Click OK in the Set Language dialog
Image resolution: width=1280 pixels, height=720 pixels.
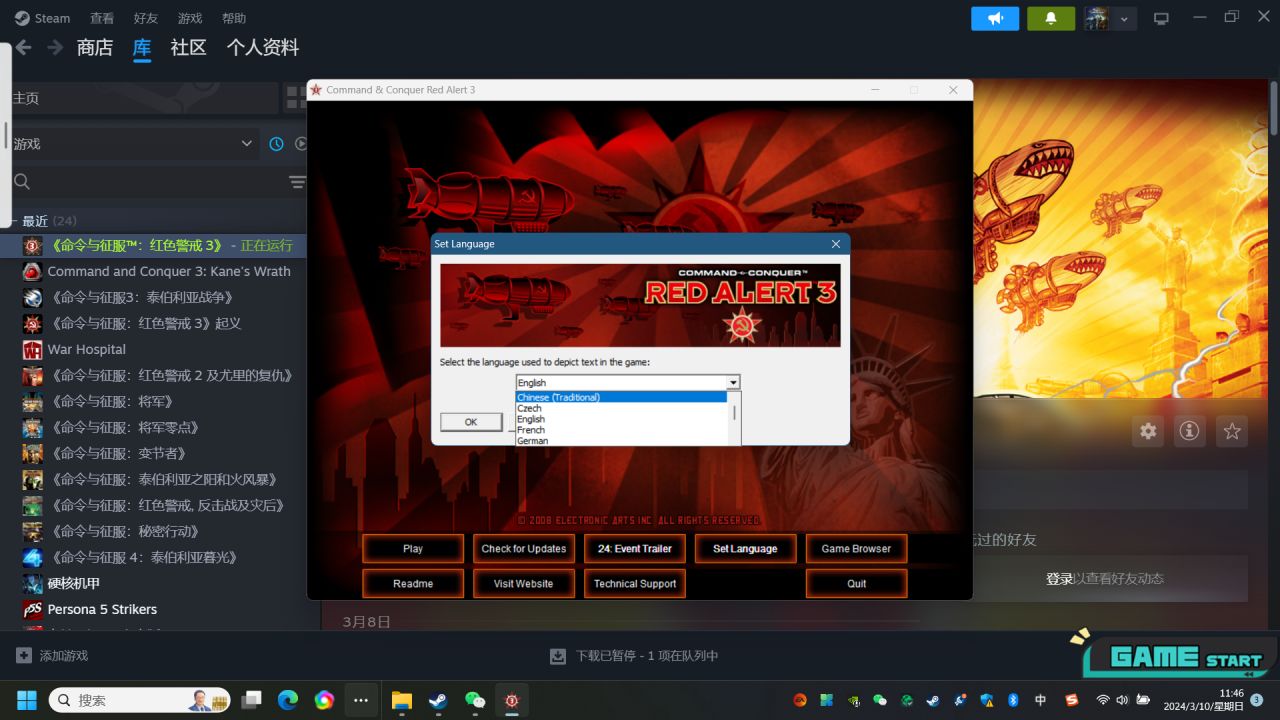(x=471, y=422)
